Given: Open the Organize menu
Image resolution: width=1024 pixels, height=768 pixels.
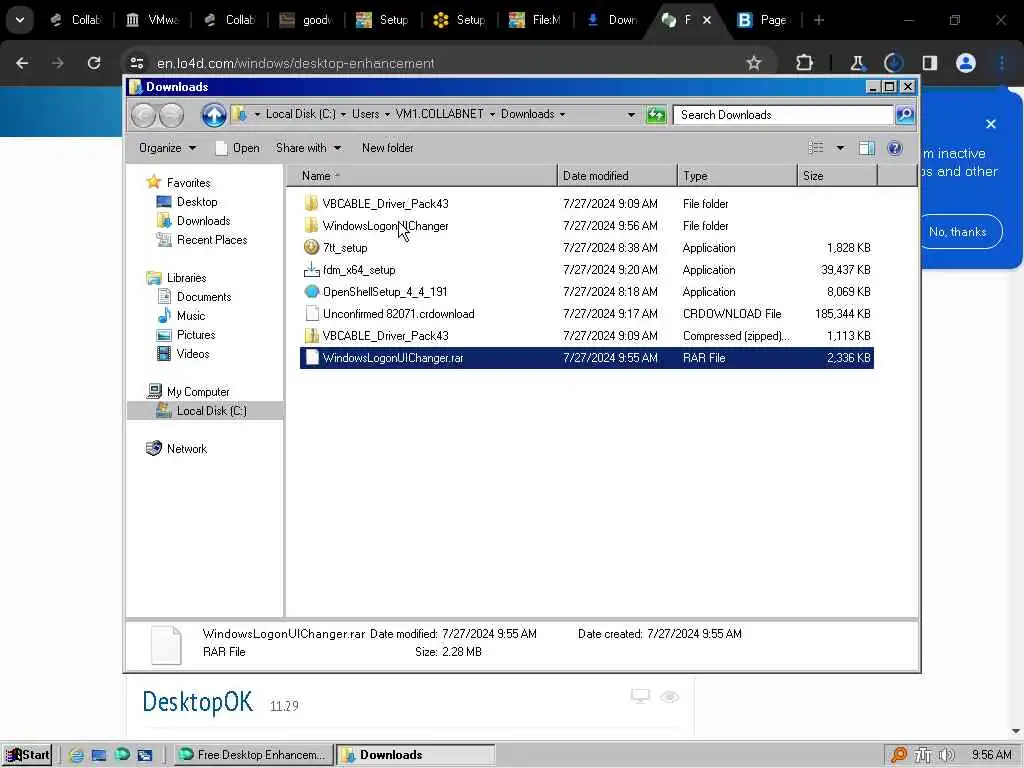Looking at the screenshot, I should (167, 148).
